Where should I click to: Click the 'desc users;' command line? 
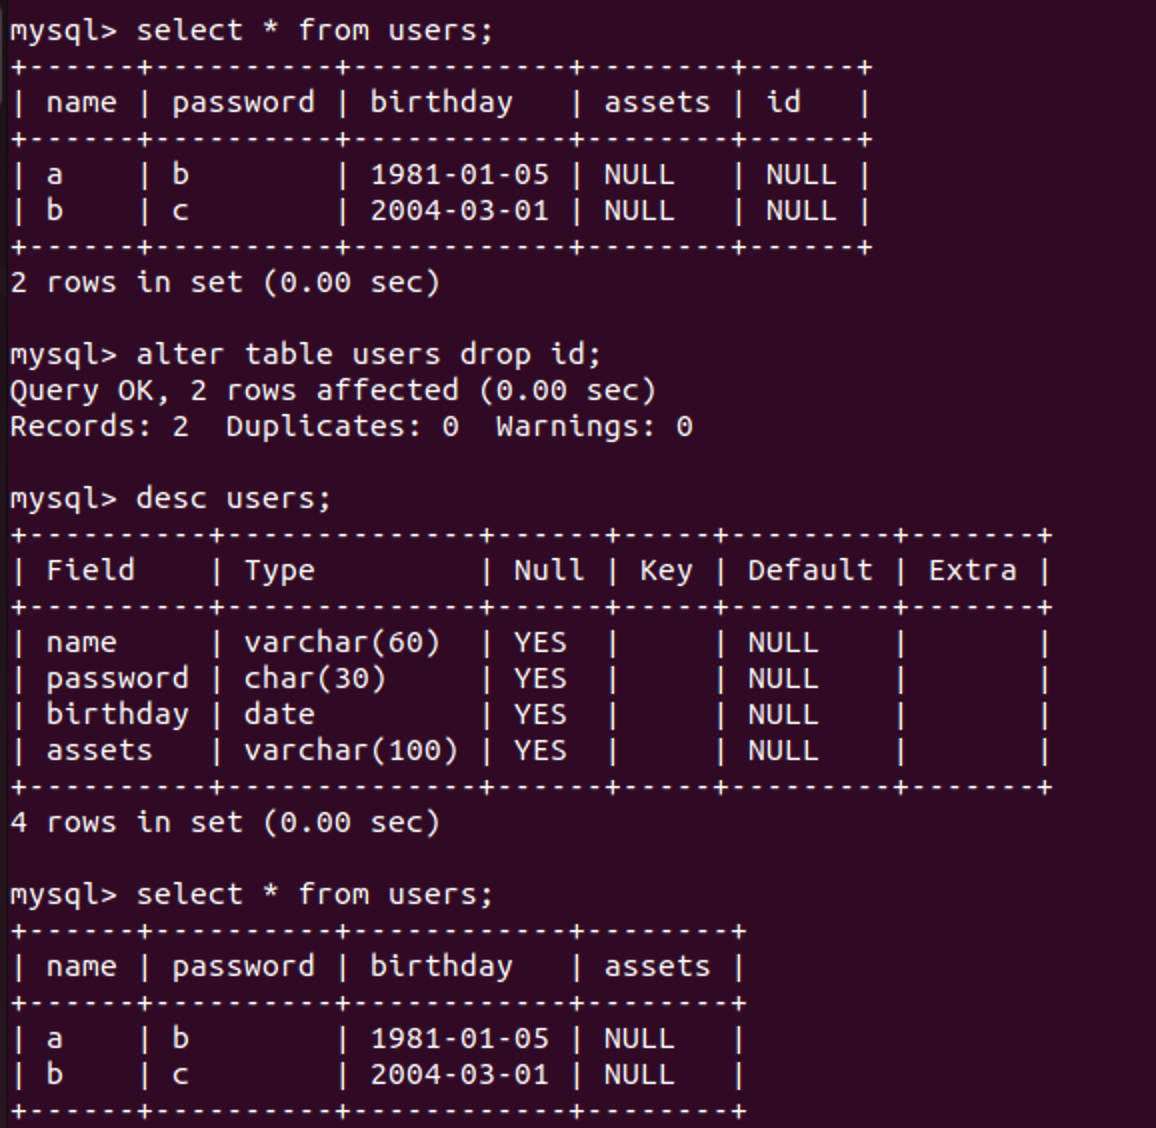(232, 498)
